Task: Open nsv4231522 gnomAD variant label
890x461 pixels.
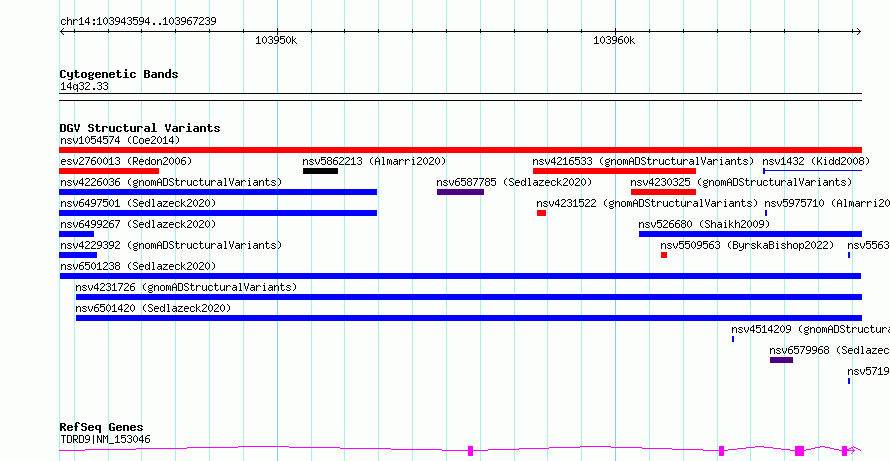Action: coord(647,203)
